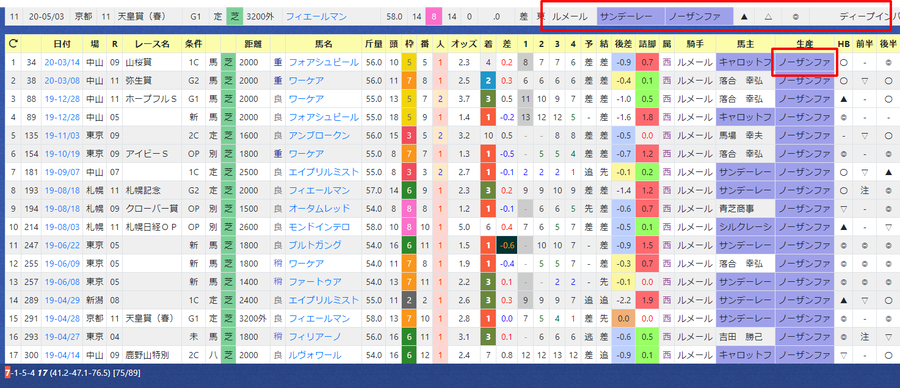This screenshot has height=388, width=900.
Task: Open horse link ファートゥア
Action: [315, 282]
